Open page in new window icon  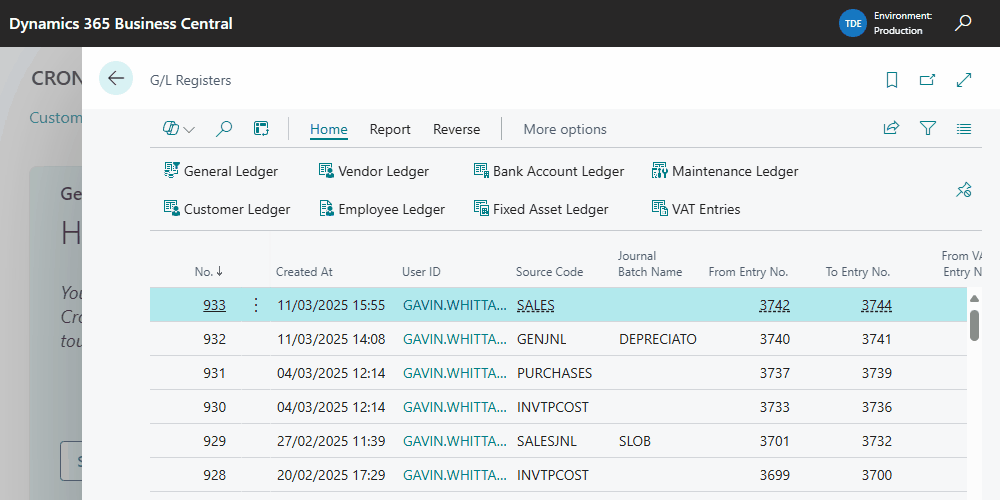(928, 80)
